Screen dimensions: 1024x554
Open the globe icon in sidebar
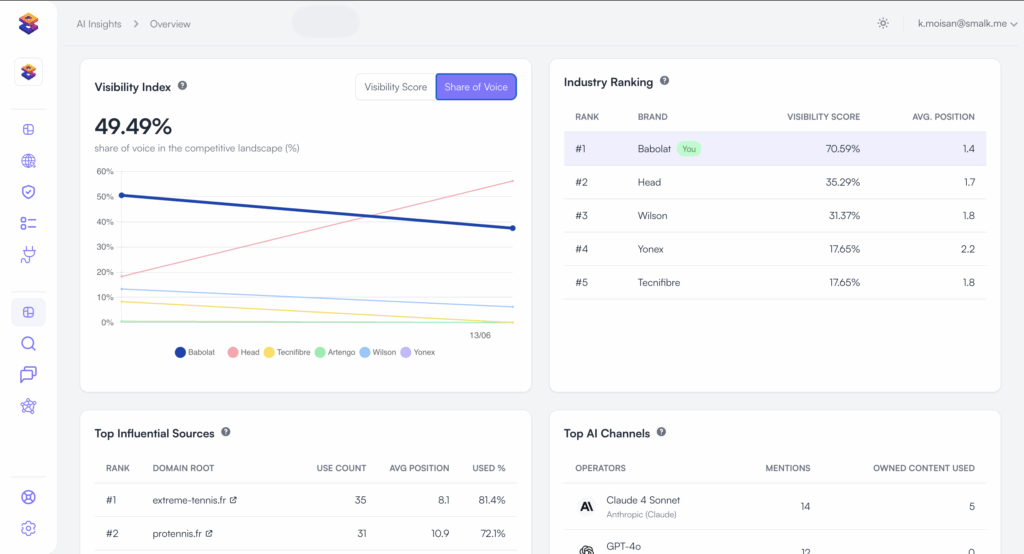pyautogui.click(x=28, y=161)
